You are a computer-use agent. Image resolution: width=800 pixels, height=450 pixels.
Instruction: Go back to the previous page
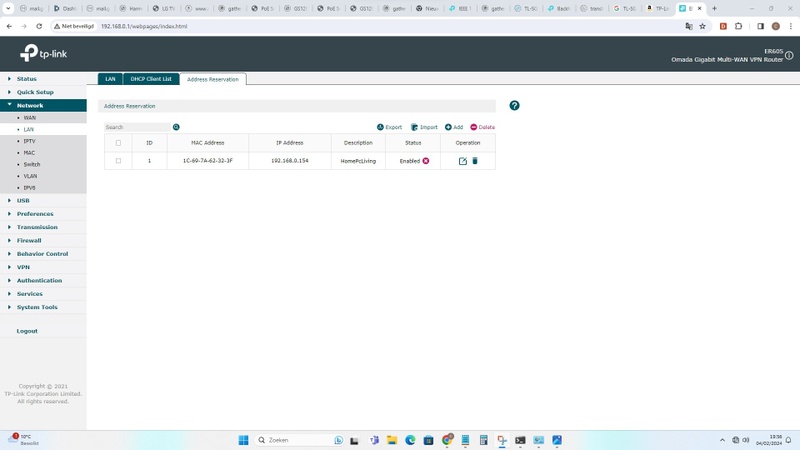(x=9, y=26)
